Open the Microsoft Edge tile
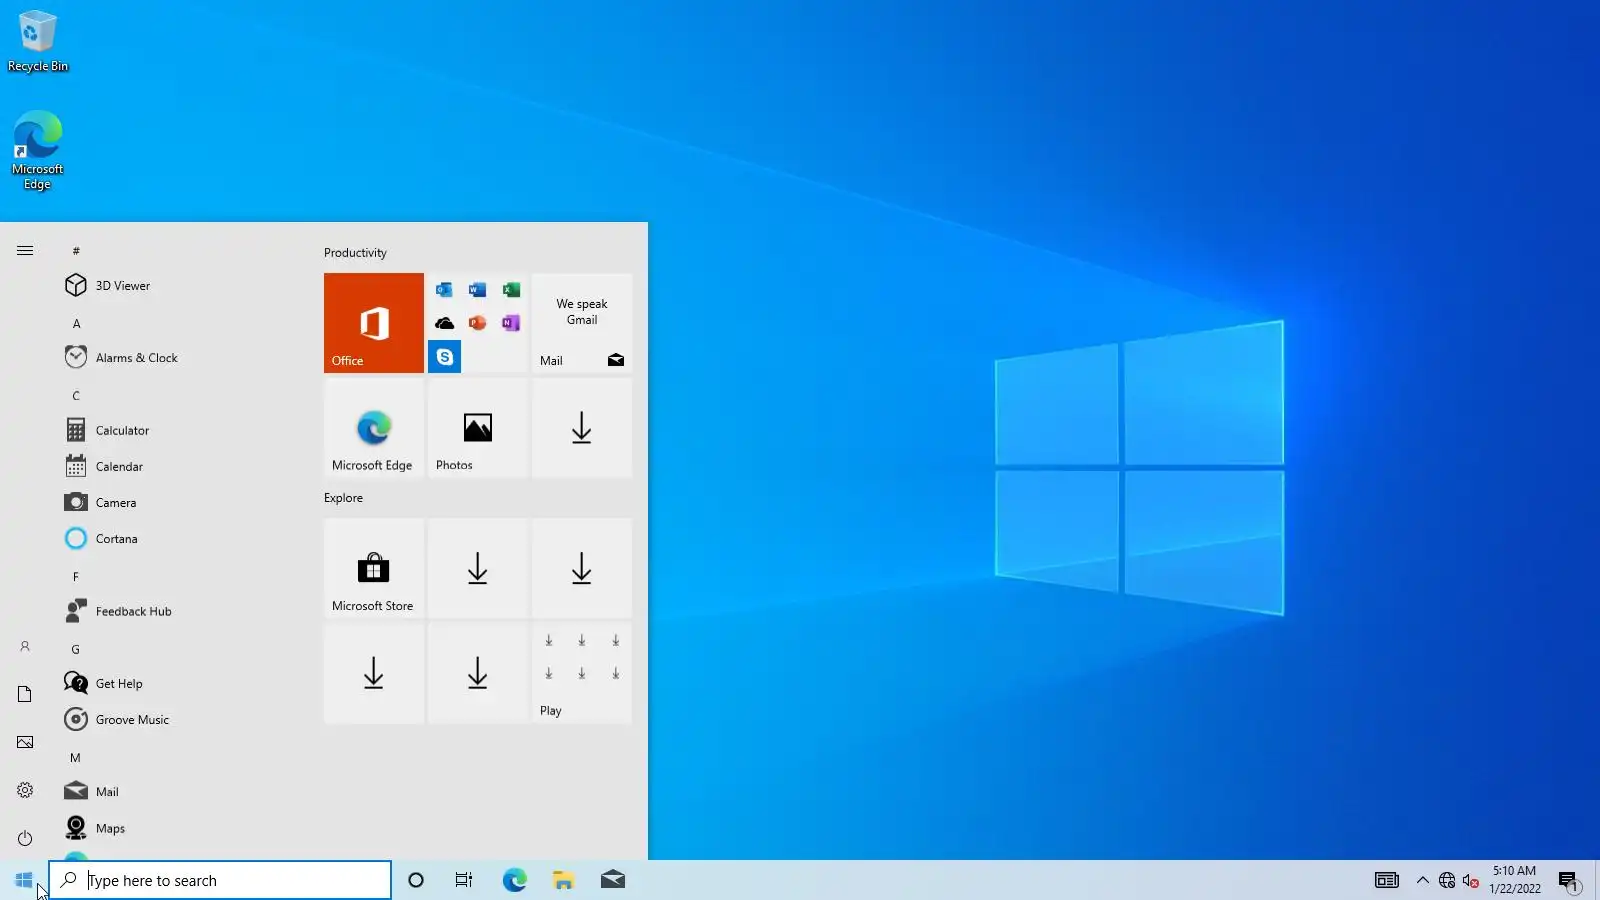 (x=374, y=428)
